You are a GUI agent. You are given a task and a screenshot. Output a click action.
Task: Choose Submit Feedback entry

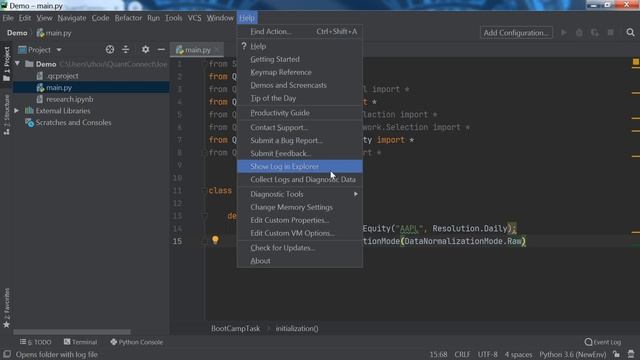tap(300, 153)
